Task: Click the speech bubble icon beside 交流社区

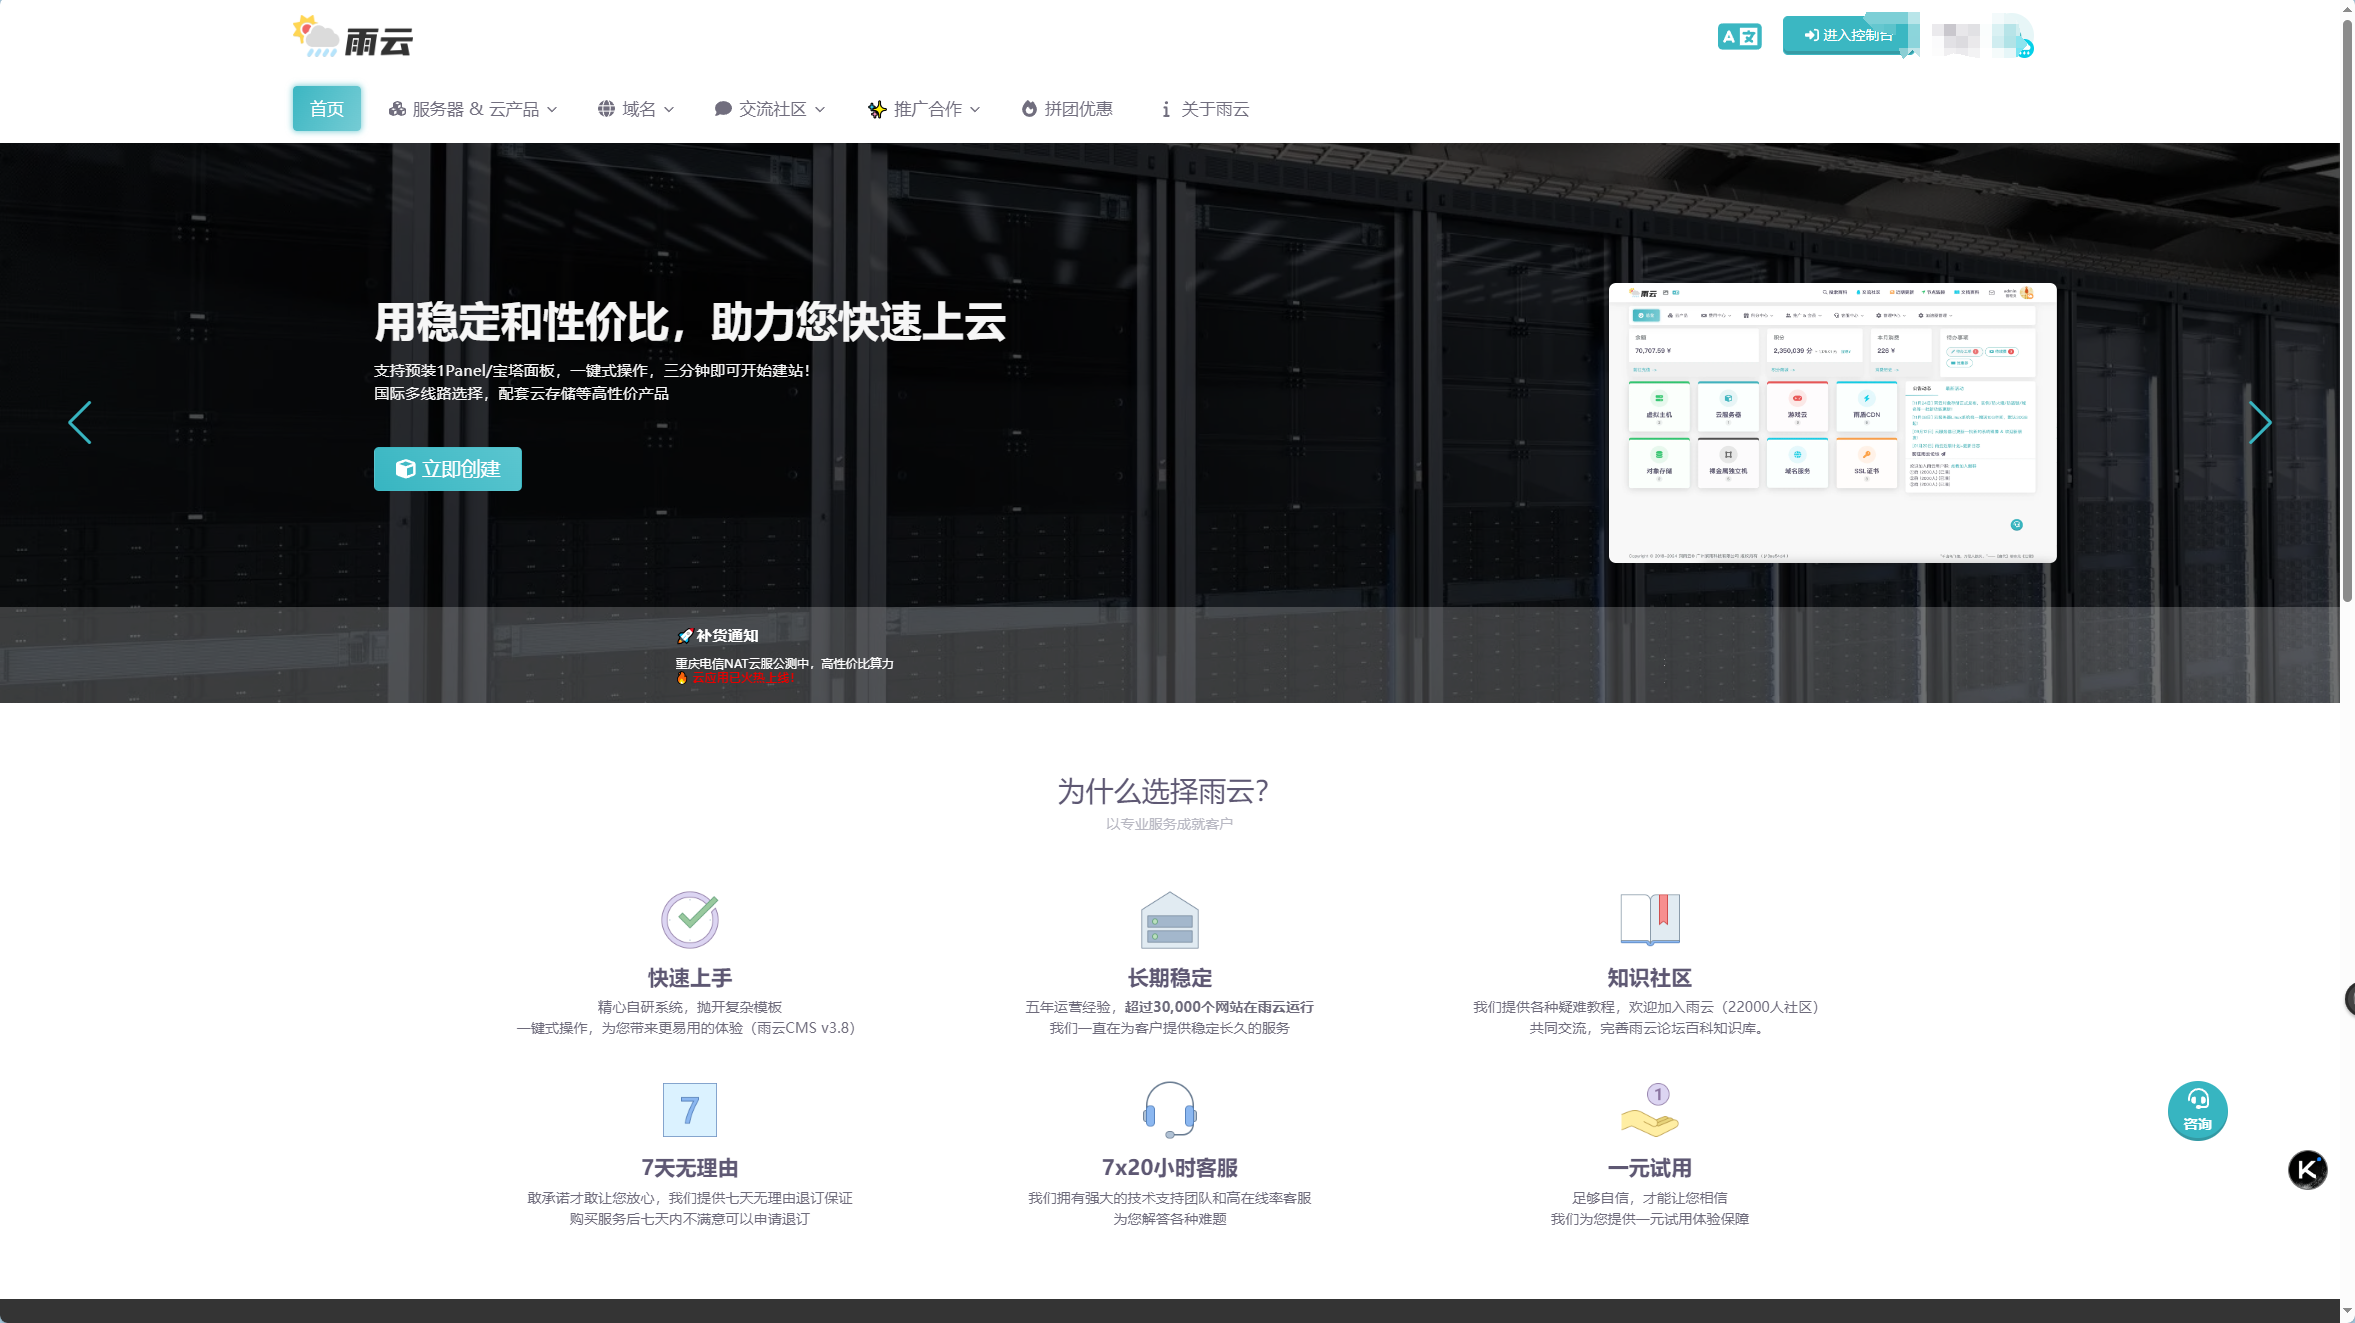Action: coord(723,109)
